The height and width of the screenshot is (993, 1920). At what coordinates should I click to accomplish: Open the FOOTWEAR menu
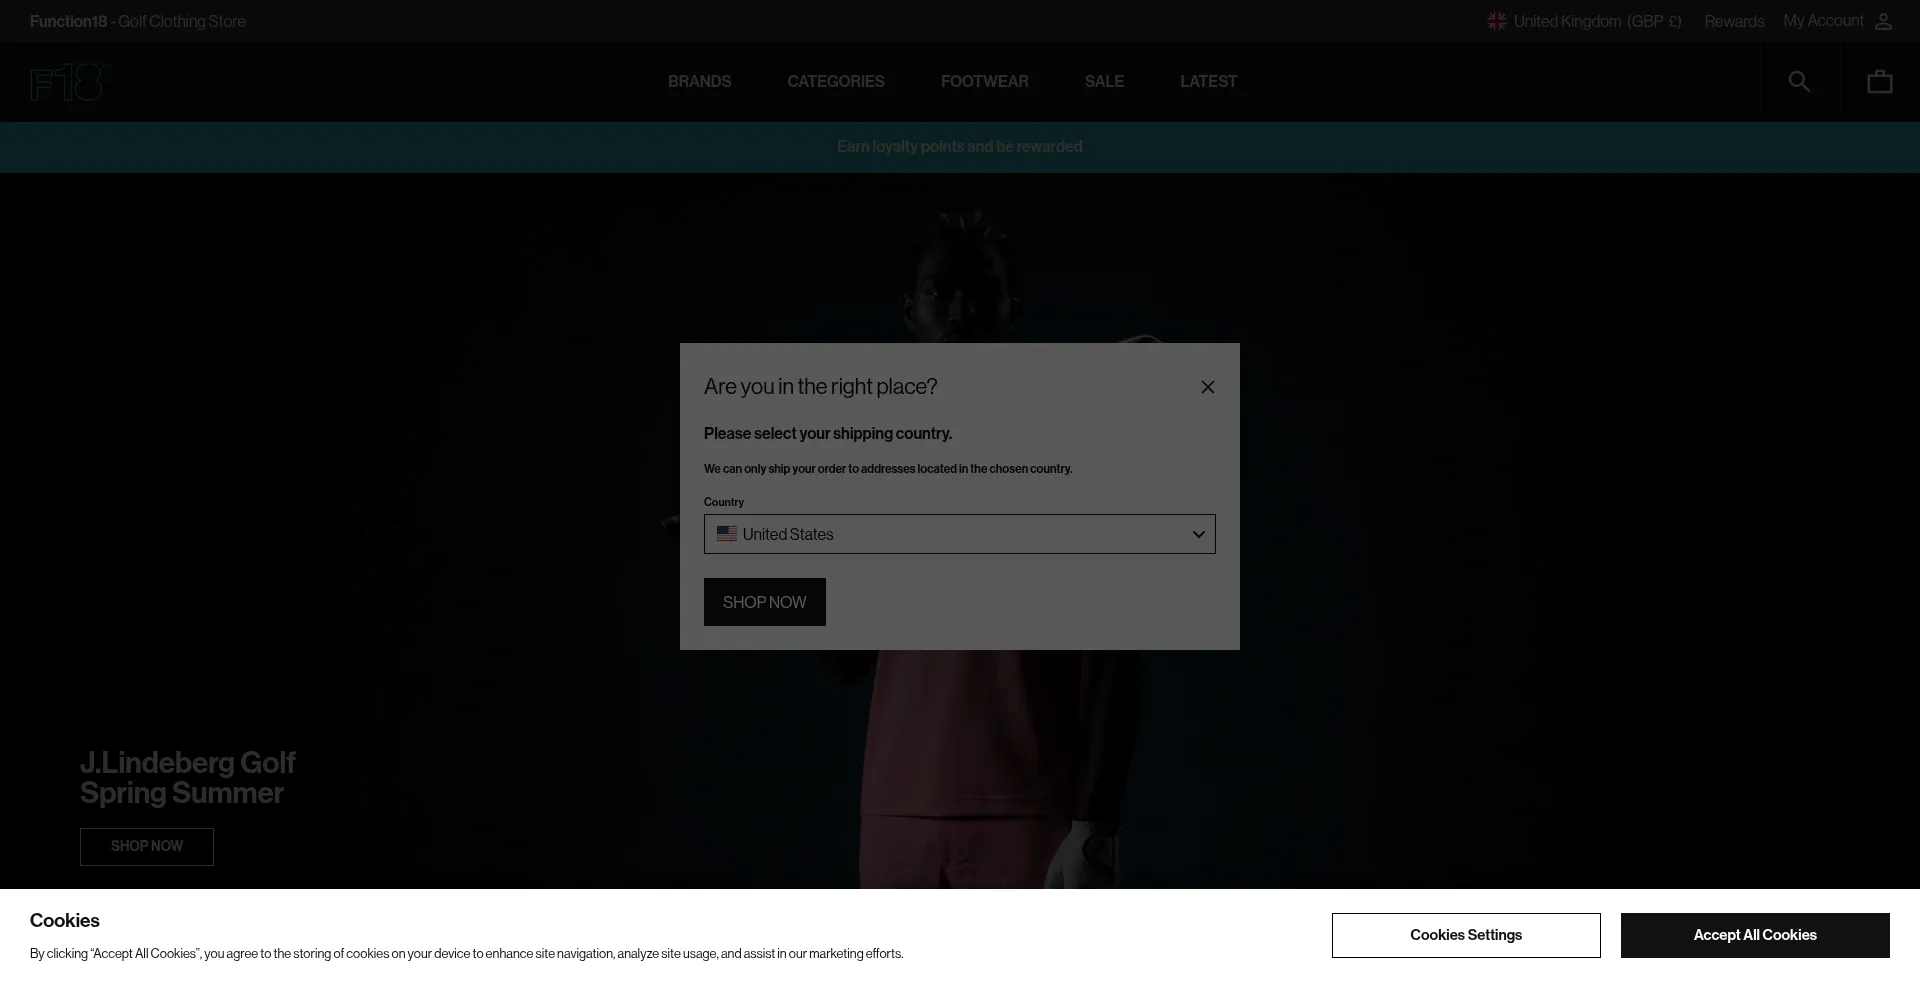pos(984,81)
